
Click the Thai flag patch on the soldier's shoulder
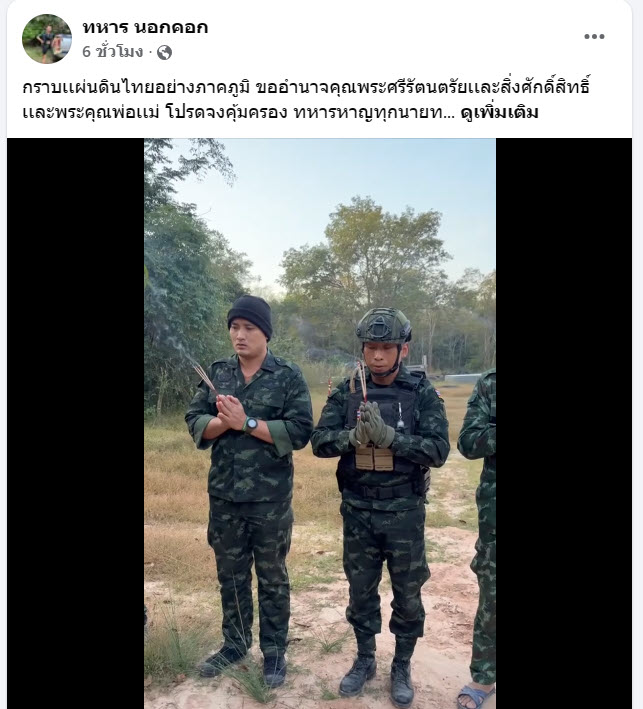coord(439,393)
